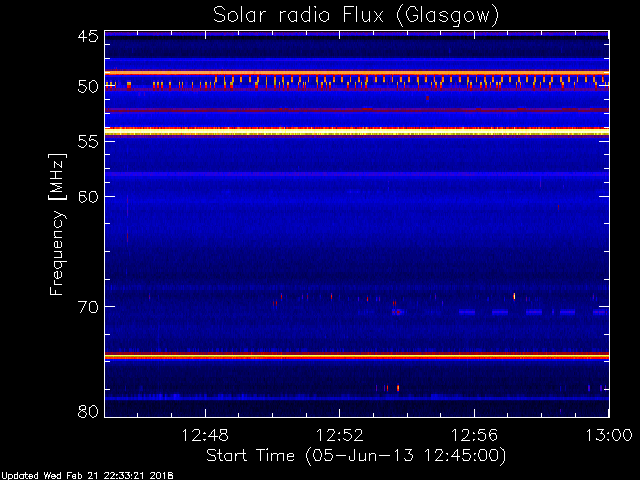This screenshot has height=480, width=640.
Task: Click the 50 frequency tick label
Action: 88,87
